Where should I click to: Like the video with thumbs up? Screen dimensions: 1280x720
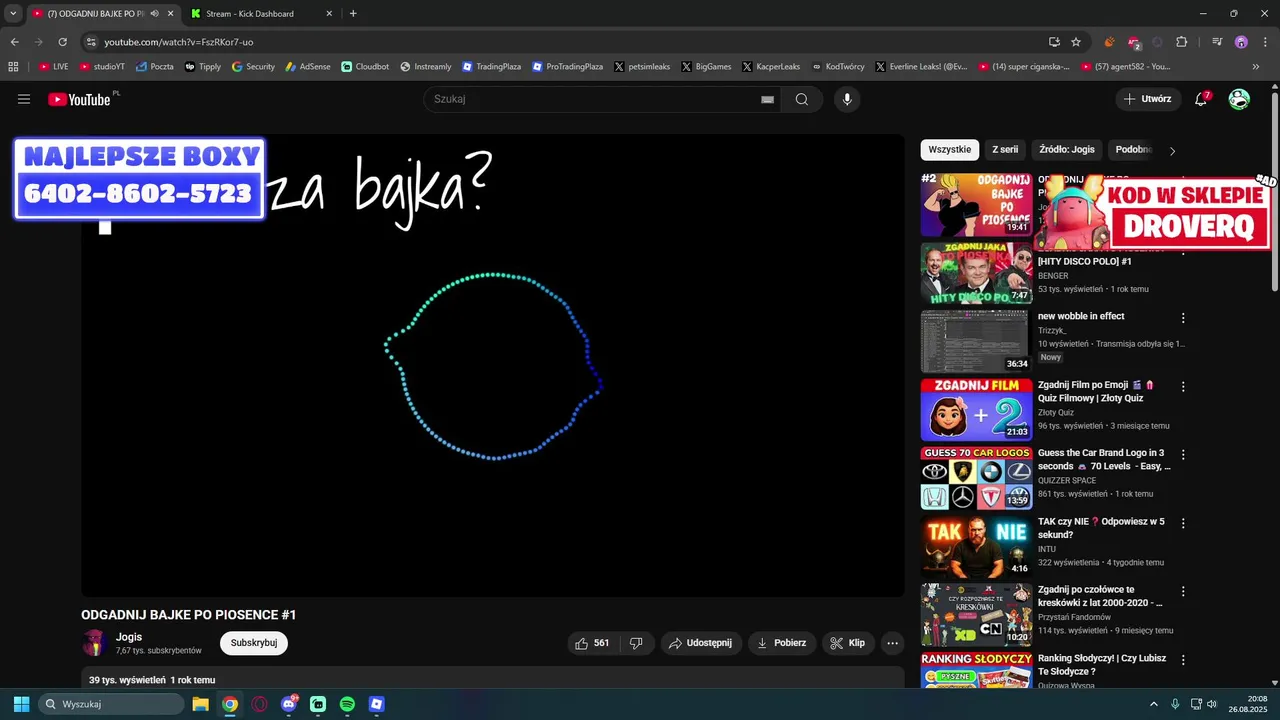click(591, 643)
